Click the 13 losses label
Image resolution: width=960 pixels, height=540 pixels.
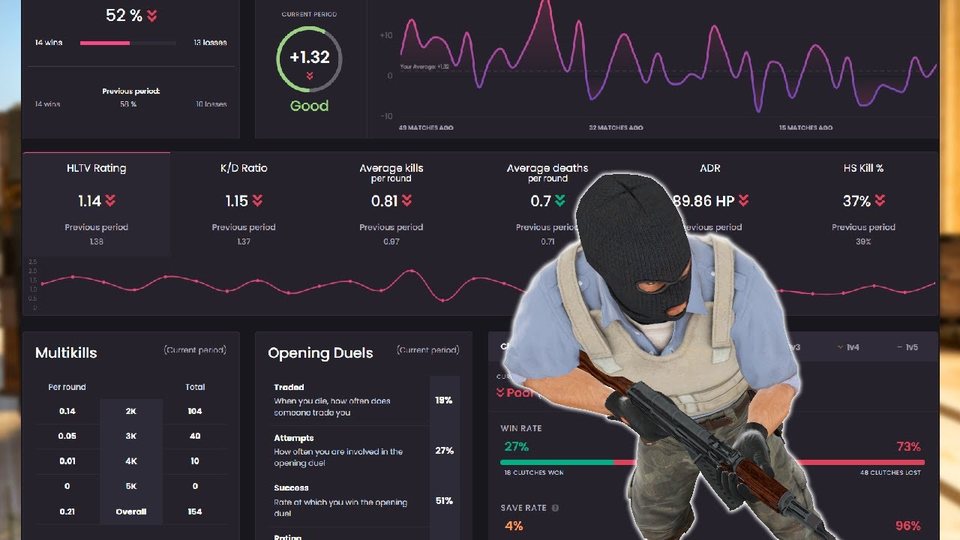(210, 43)
